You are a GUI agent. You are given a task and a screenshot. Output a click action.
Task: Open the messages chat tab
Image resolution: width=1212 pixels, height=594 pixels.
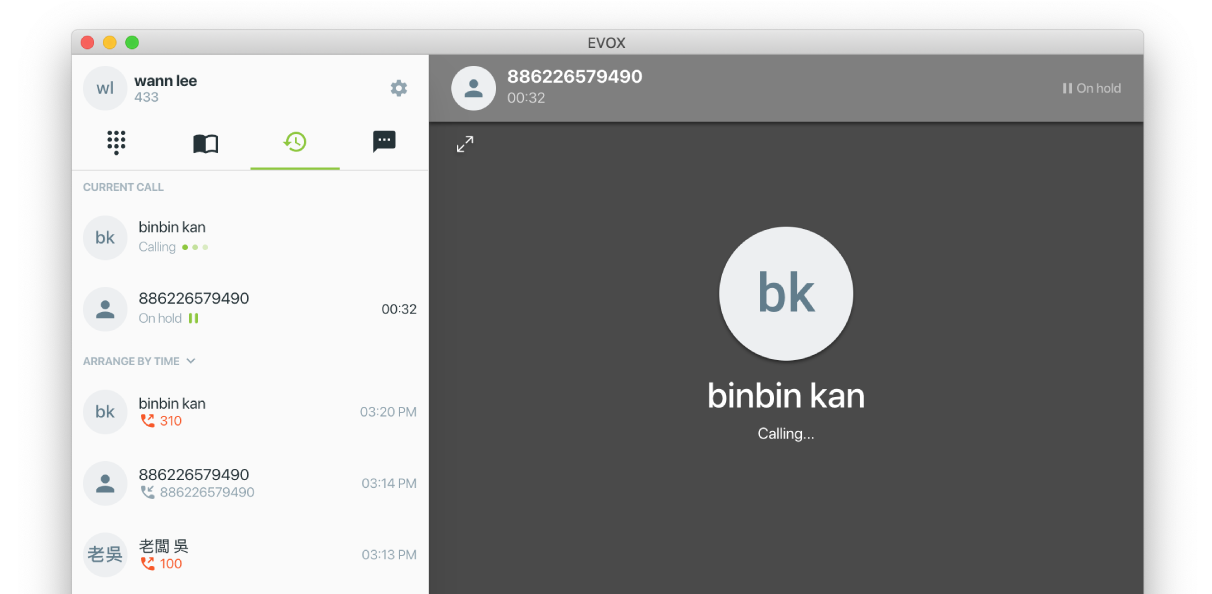point(384,141)
